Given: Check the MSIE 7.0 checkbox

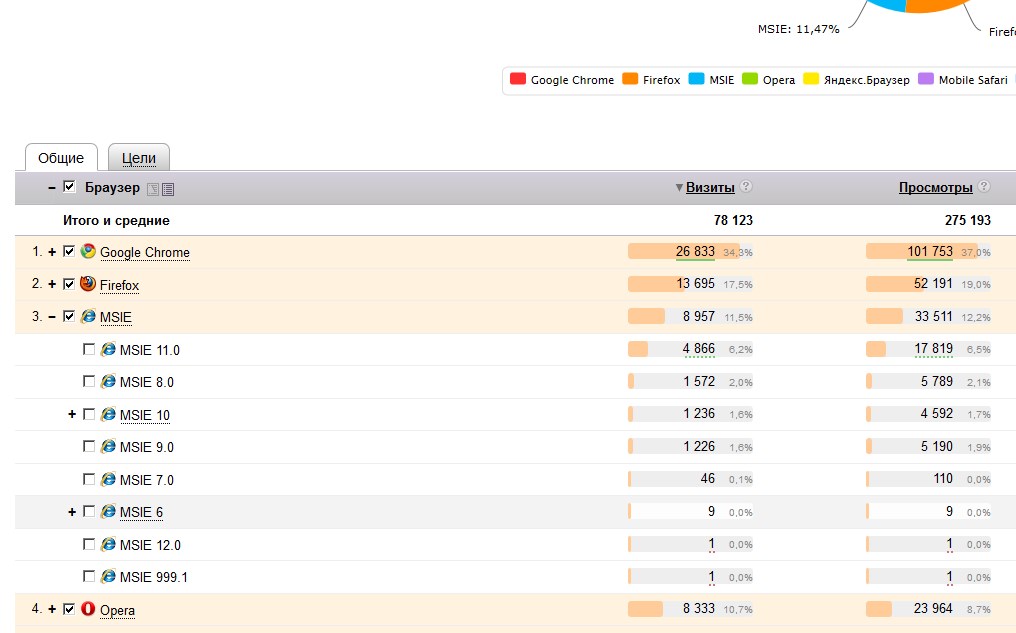Looking at the screenshot, I should tap(89, 479).
